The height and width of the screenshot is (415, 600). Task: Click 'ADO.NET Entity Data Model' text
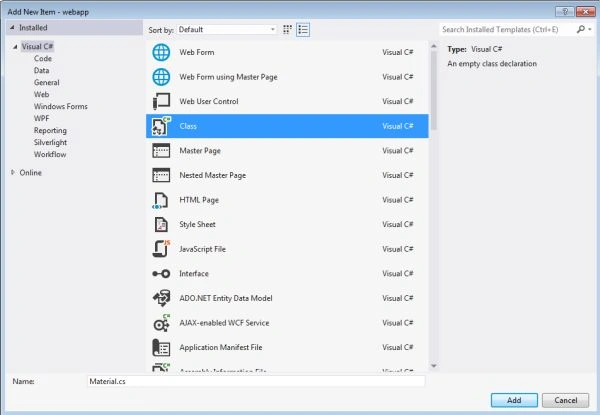pos(226,298)
